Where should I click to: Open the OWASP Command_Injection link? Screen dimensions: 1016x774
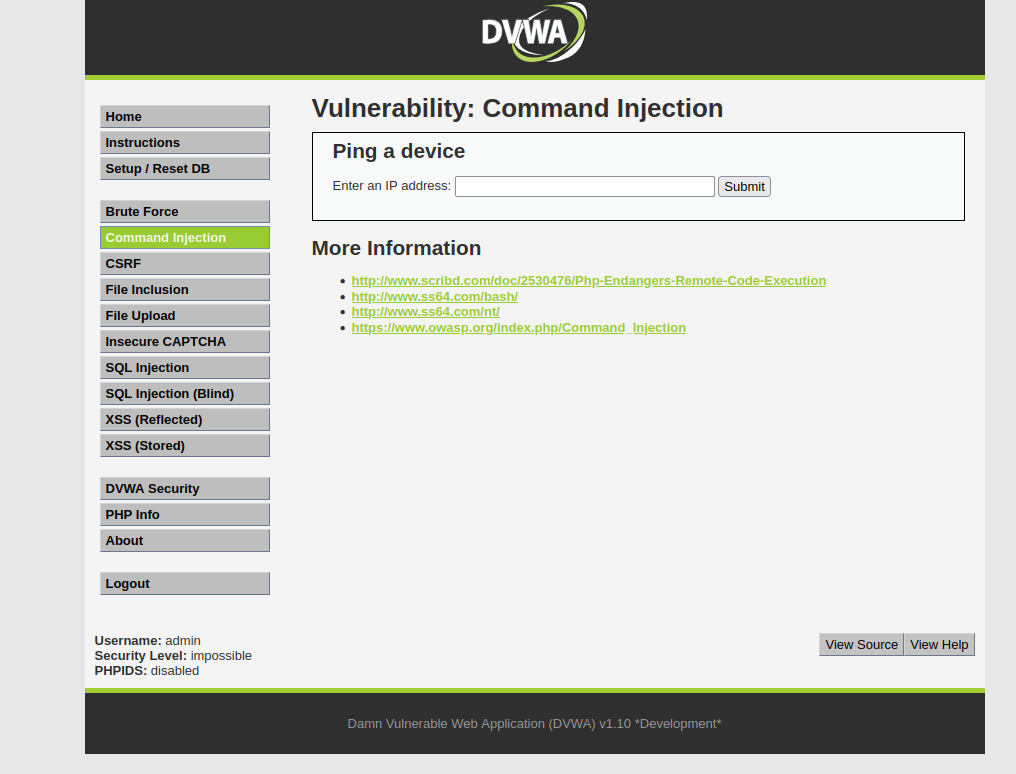tap(518, 328)
